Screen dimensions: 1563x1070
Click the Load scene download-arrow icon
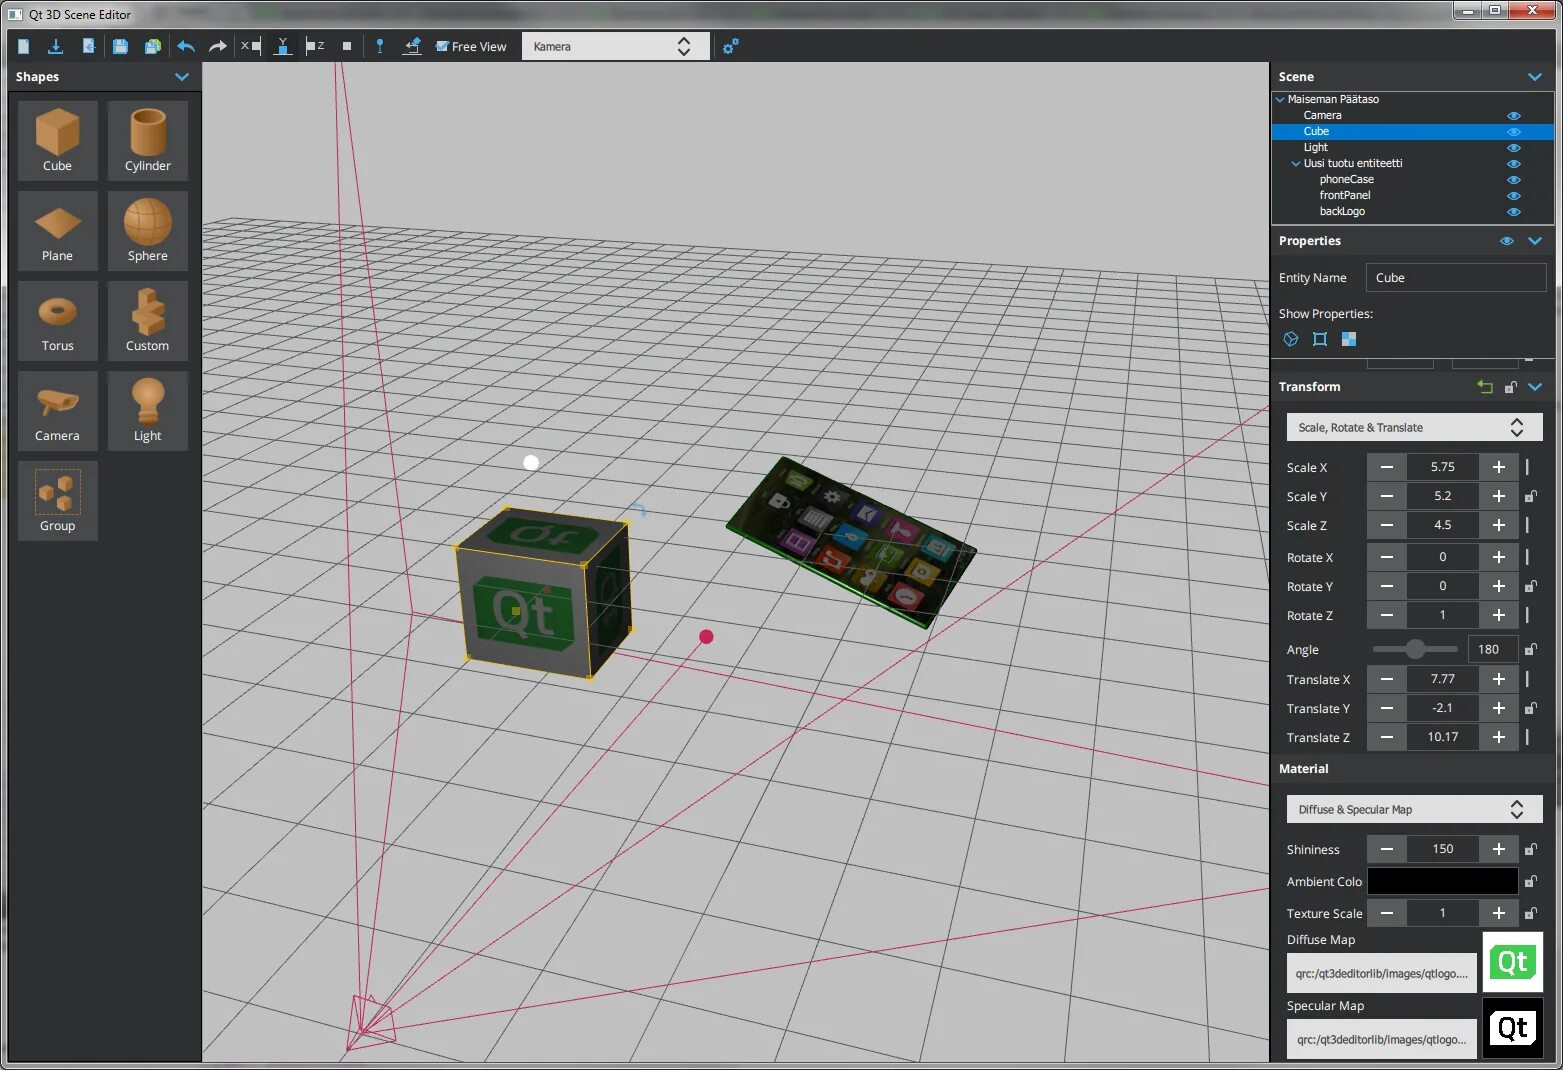56,46
